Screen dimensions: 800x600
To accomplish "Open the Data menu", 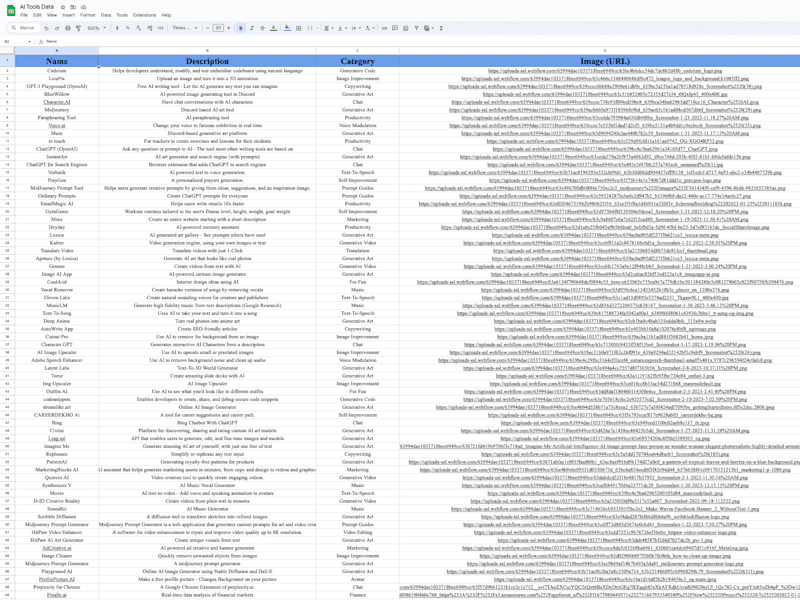I will click(x=106, y=15).
